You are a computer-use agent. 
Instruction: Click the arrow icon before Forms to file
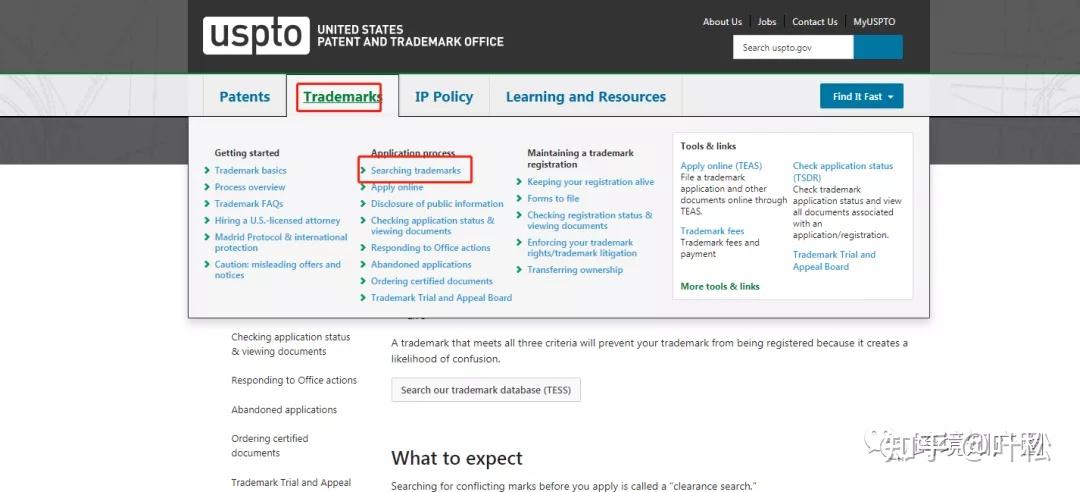tap(519, 198)
